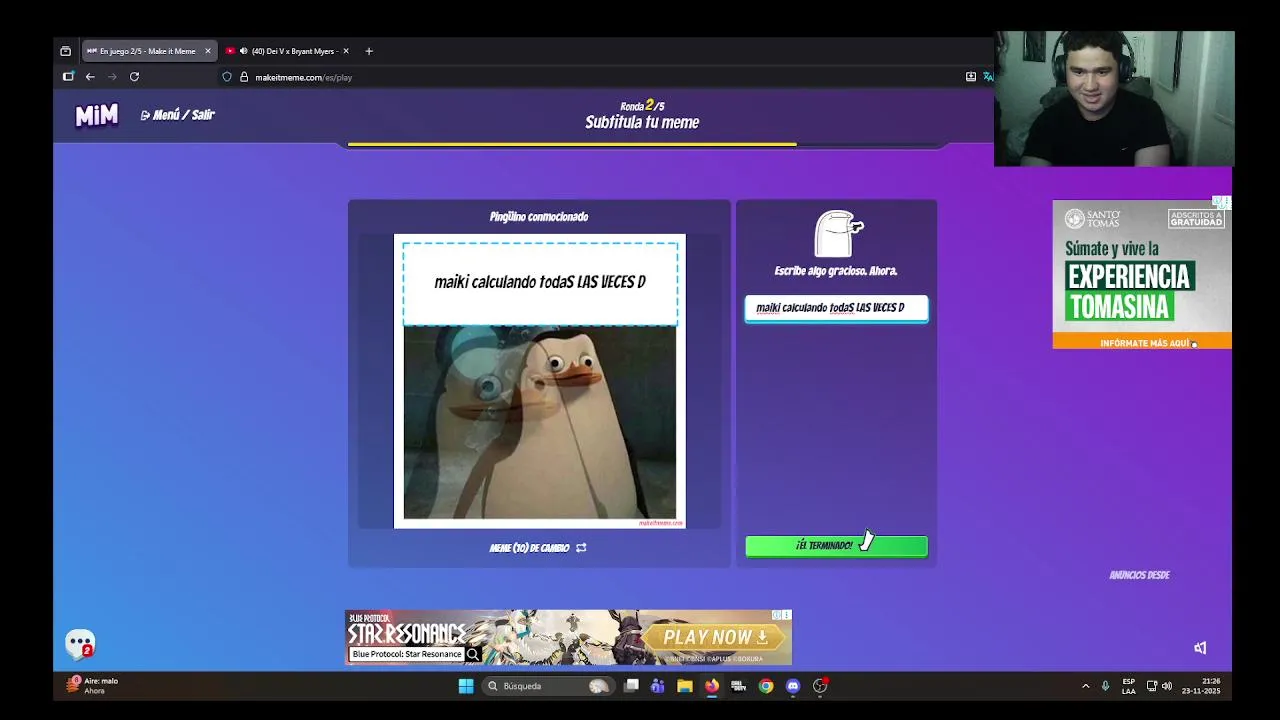1280x720 pixels.
Task: Toggle the browser sidebar icon
Action: (x=68, y=77)
